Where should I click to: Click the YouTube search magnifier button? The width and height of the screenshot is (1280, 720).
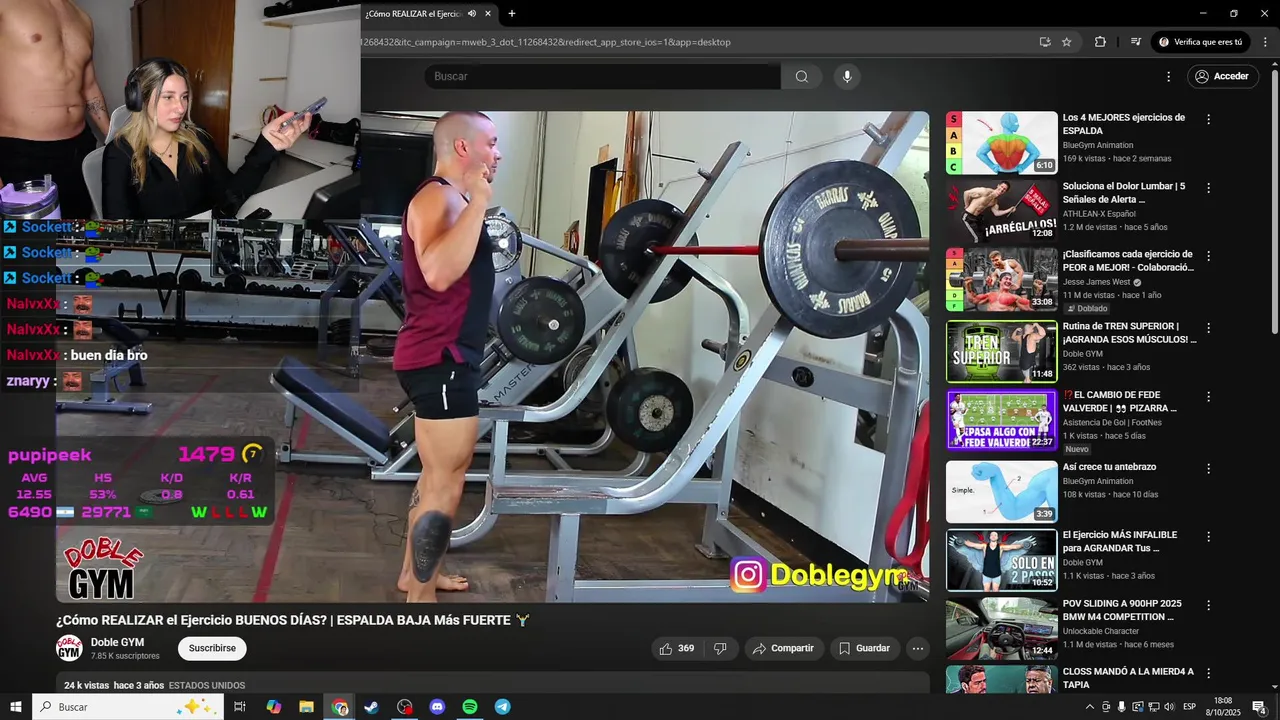point(801,77)
